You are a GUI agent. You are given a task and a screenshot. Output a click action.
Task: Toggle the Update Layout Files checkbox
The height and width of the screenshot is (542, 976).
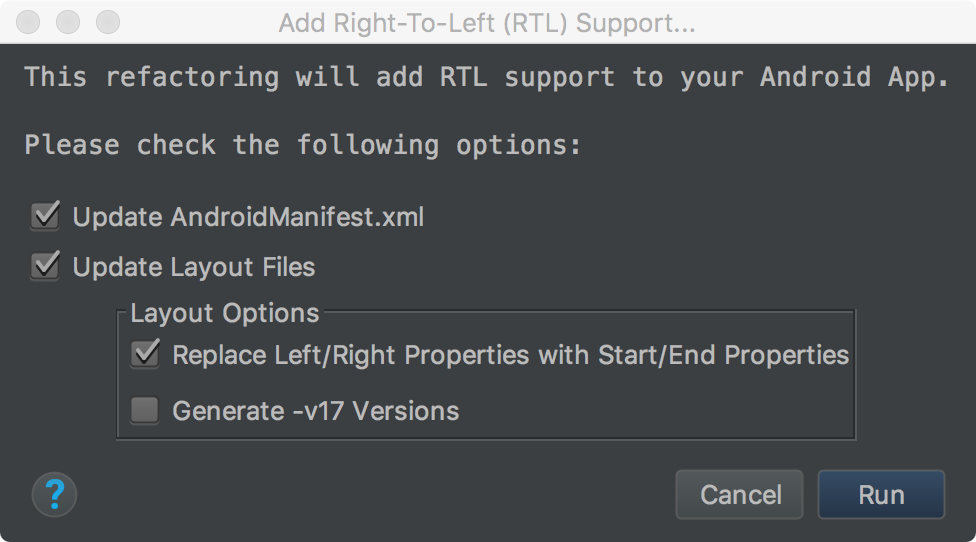pyautogui.click(x=45, y=267)
